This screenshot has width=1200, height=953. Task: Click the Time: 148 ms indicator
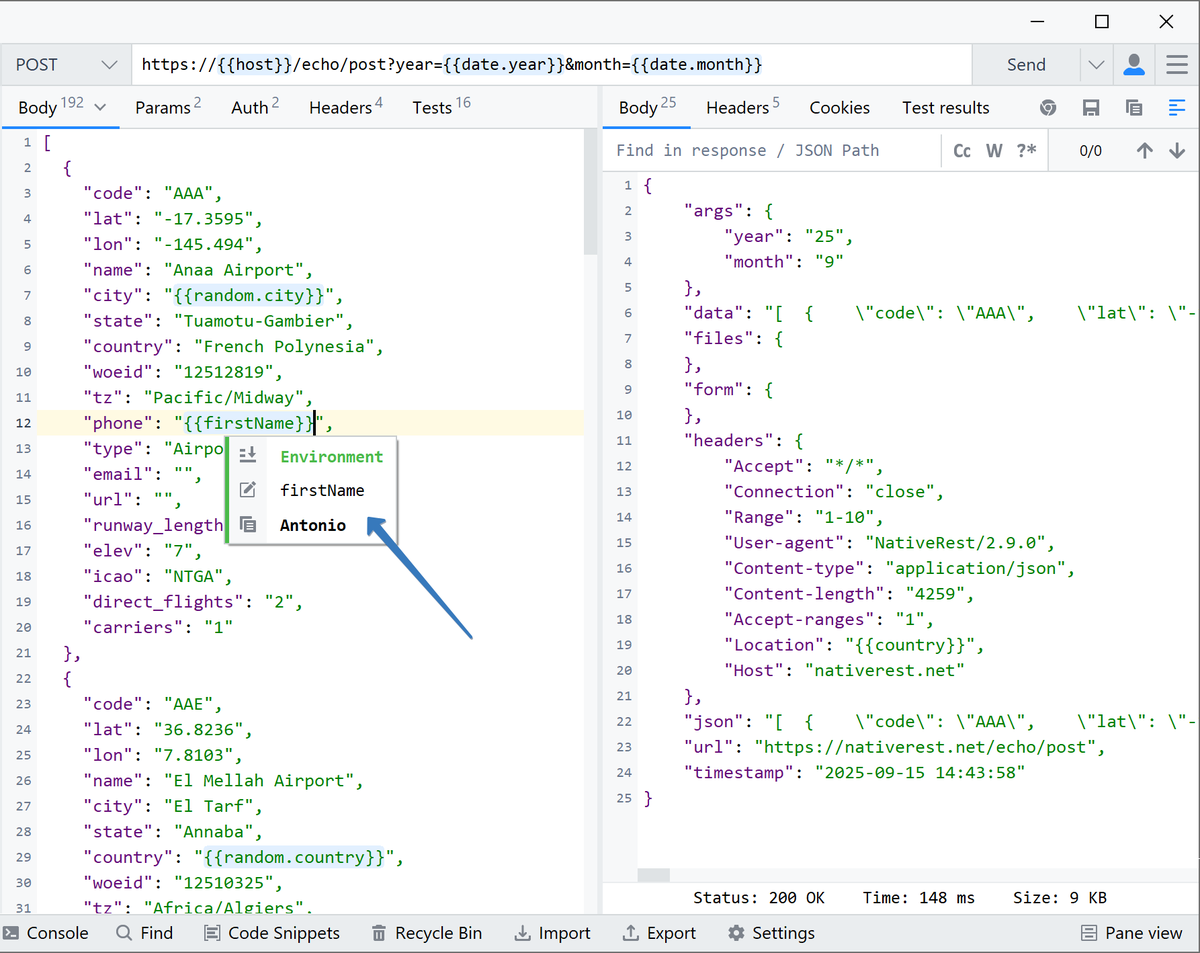point(918,898)
